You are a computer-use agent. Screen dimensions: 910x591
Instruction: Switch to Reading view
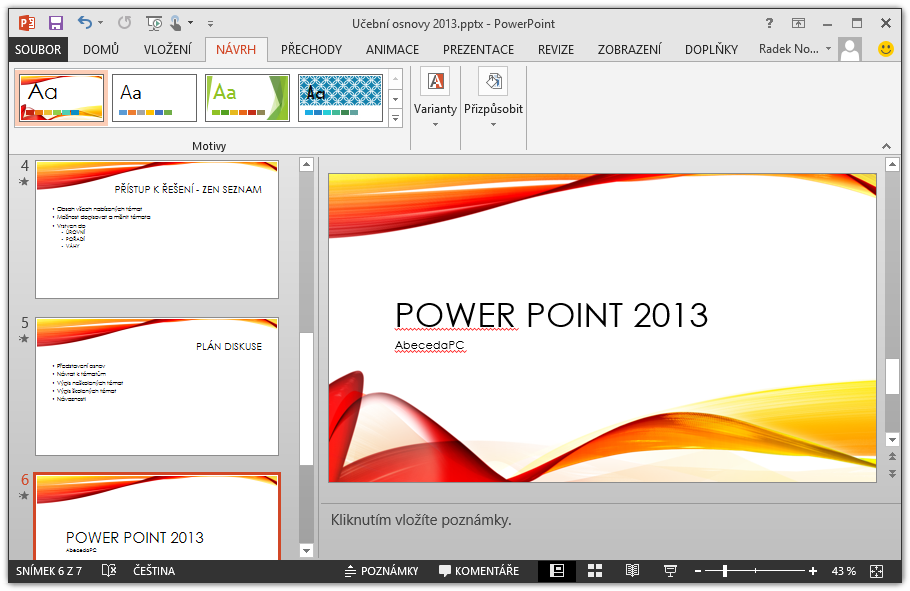click(633, 571)
